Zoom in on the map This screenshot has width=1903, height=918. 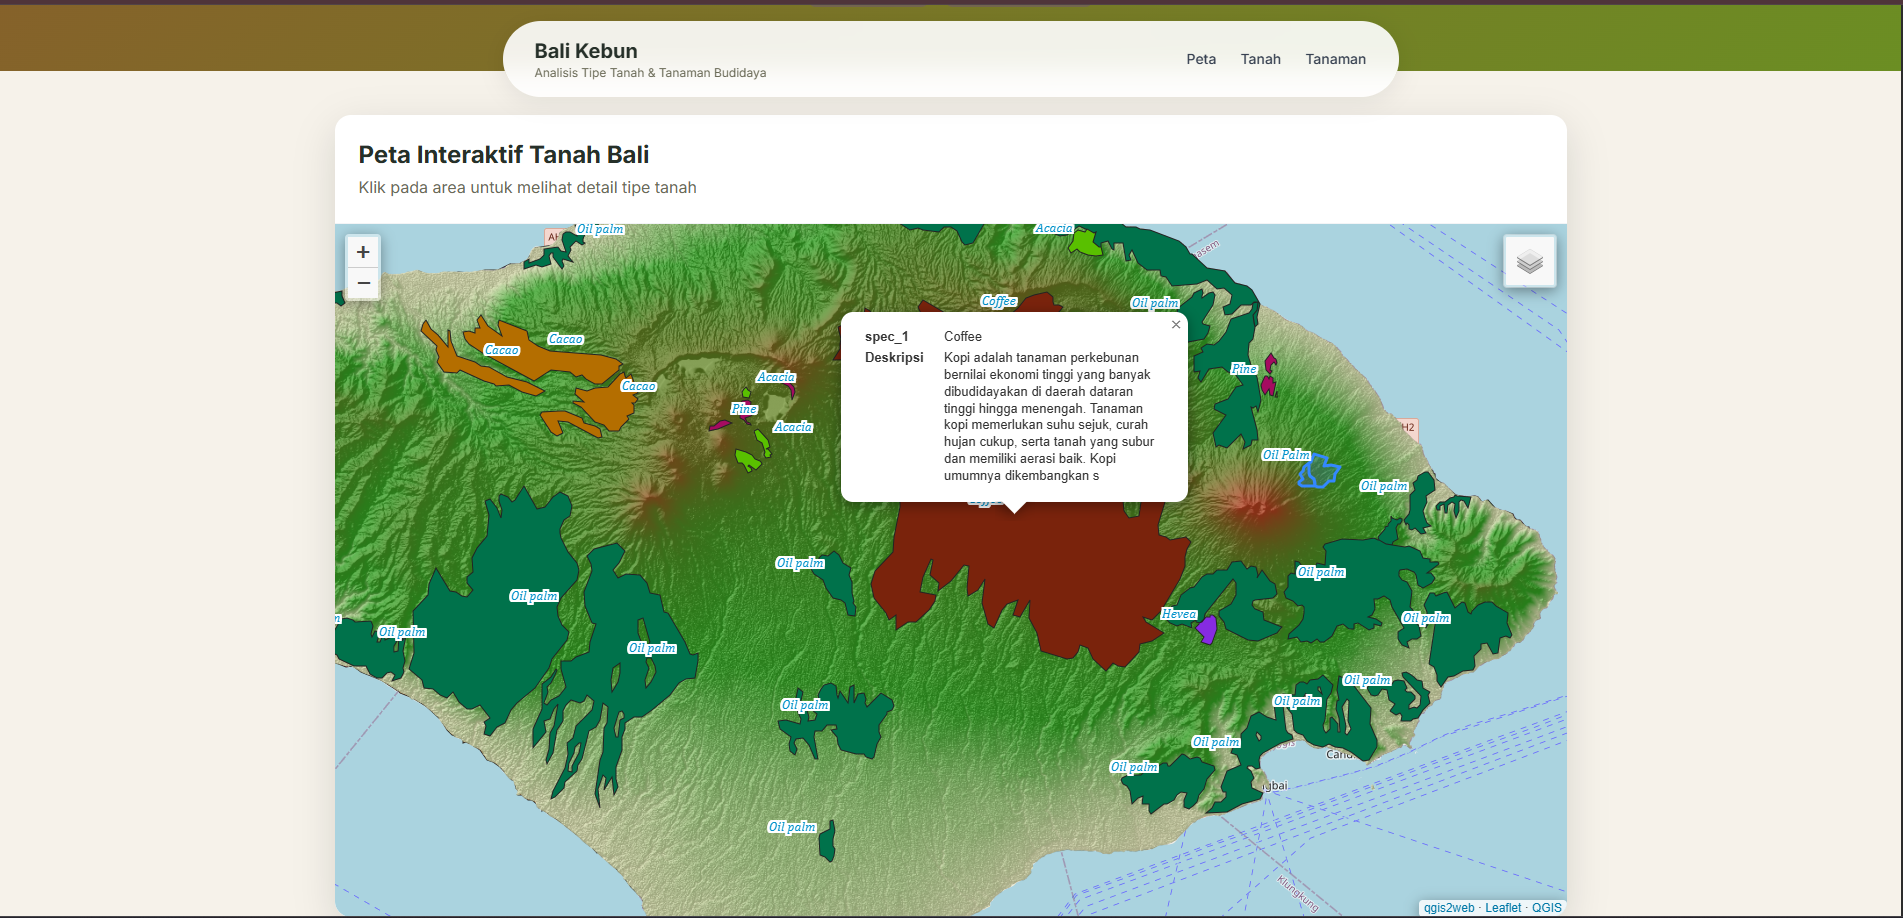[x=363, y=252]
